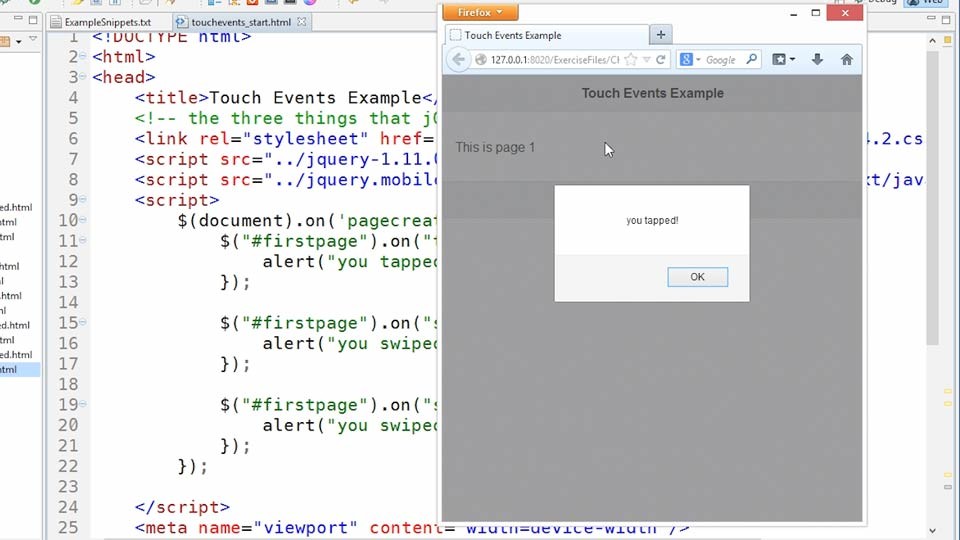Close the Firefox window
960x540 pixels.
tap(845, 12)
